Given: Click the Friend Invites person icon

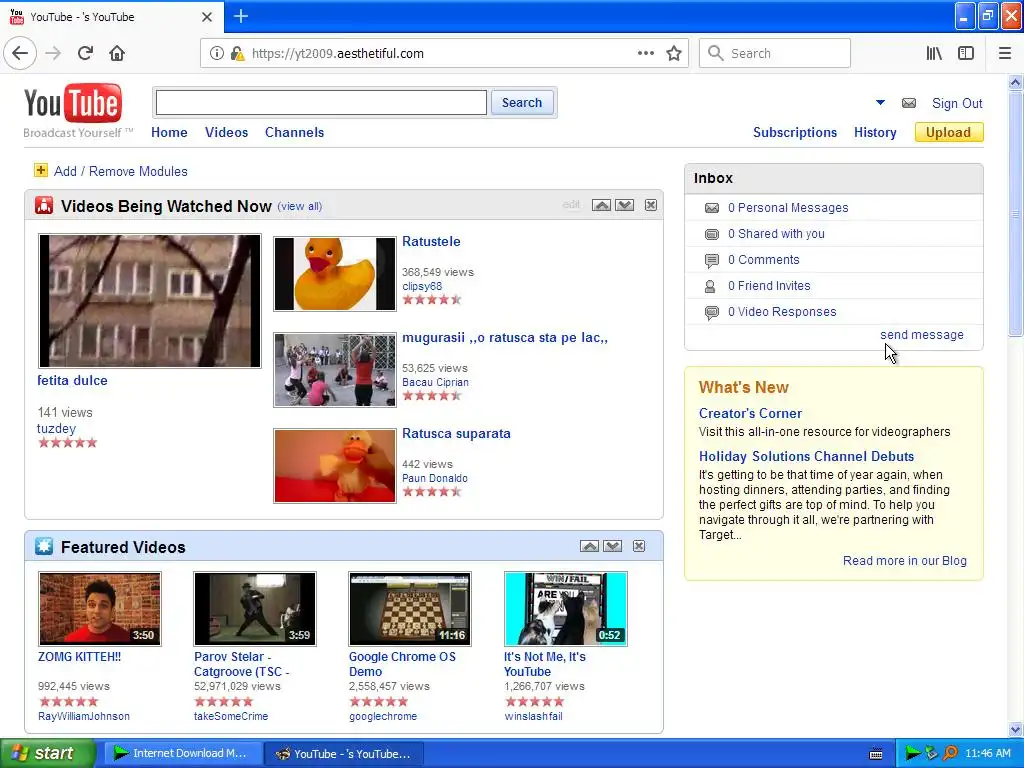Looking at the screenshot, I should pos(711,286).
